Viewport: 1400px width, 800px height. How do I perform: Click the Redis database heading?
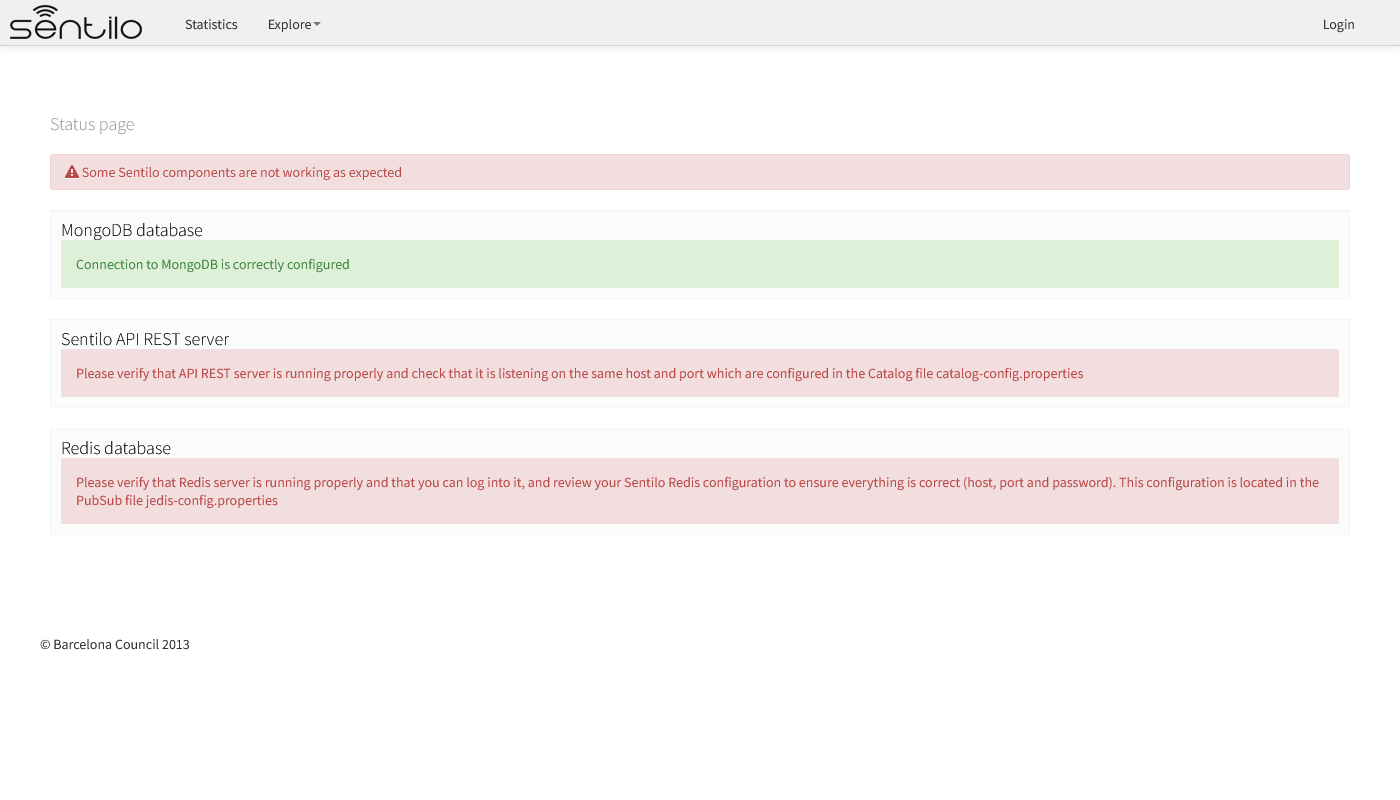[x=116, y=448]
